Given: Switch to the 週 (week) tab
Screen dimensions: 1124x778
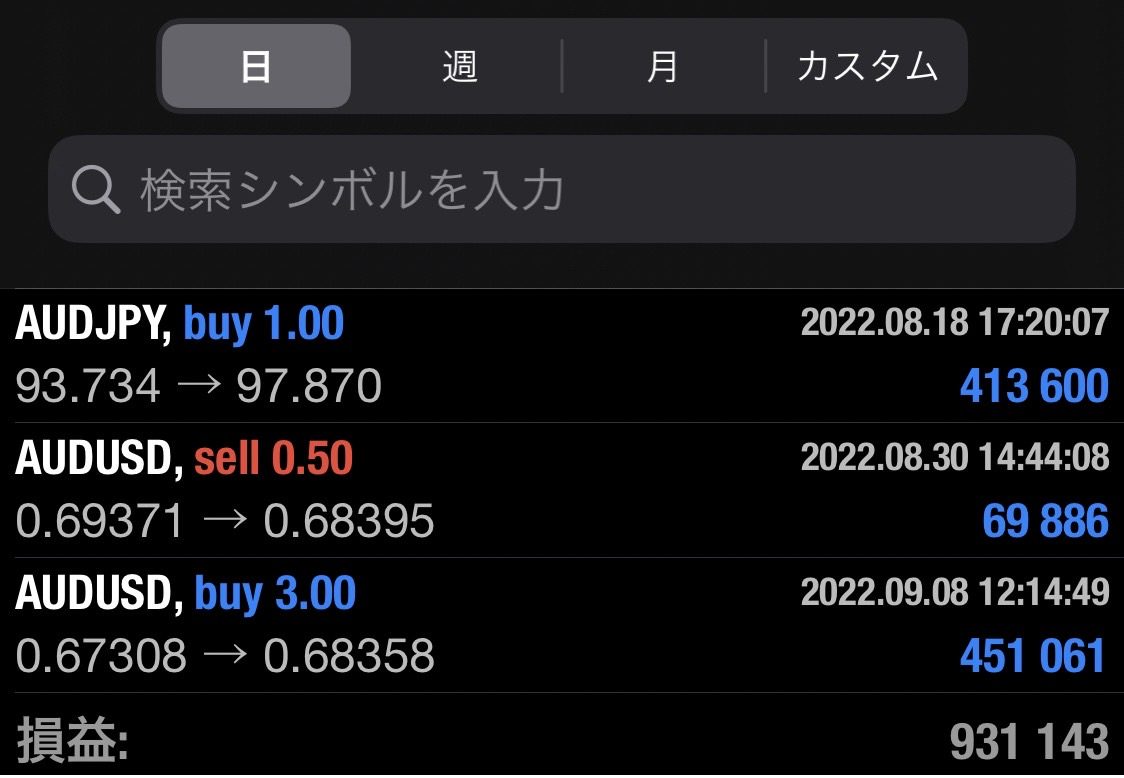Looking at the screenshot, I should (x=459, y=67).
